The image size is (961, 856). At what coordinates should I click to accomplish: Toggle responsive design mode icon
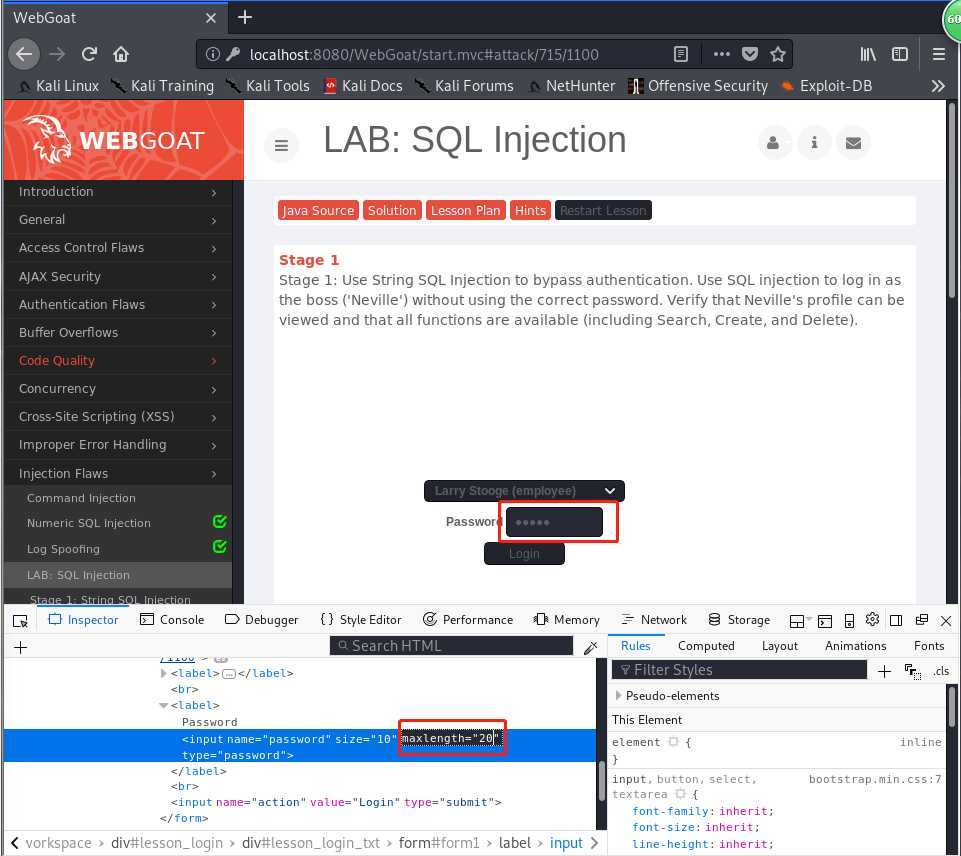(x=849, y=621)
